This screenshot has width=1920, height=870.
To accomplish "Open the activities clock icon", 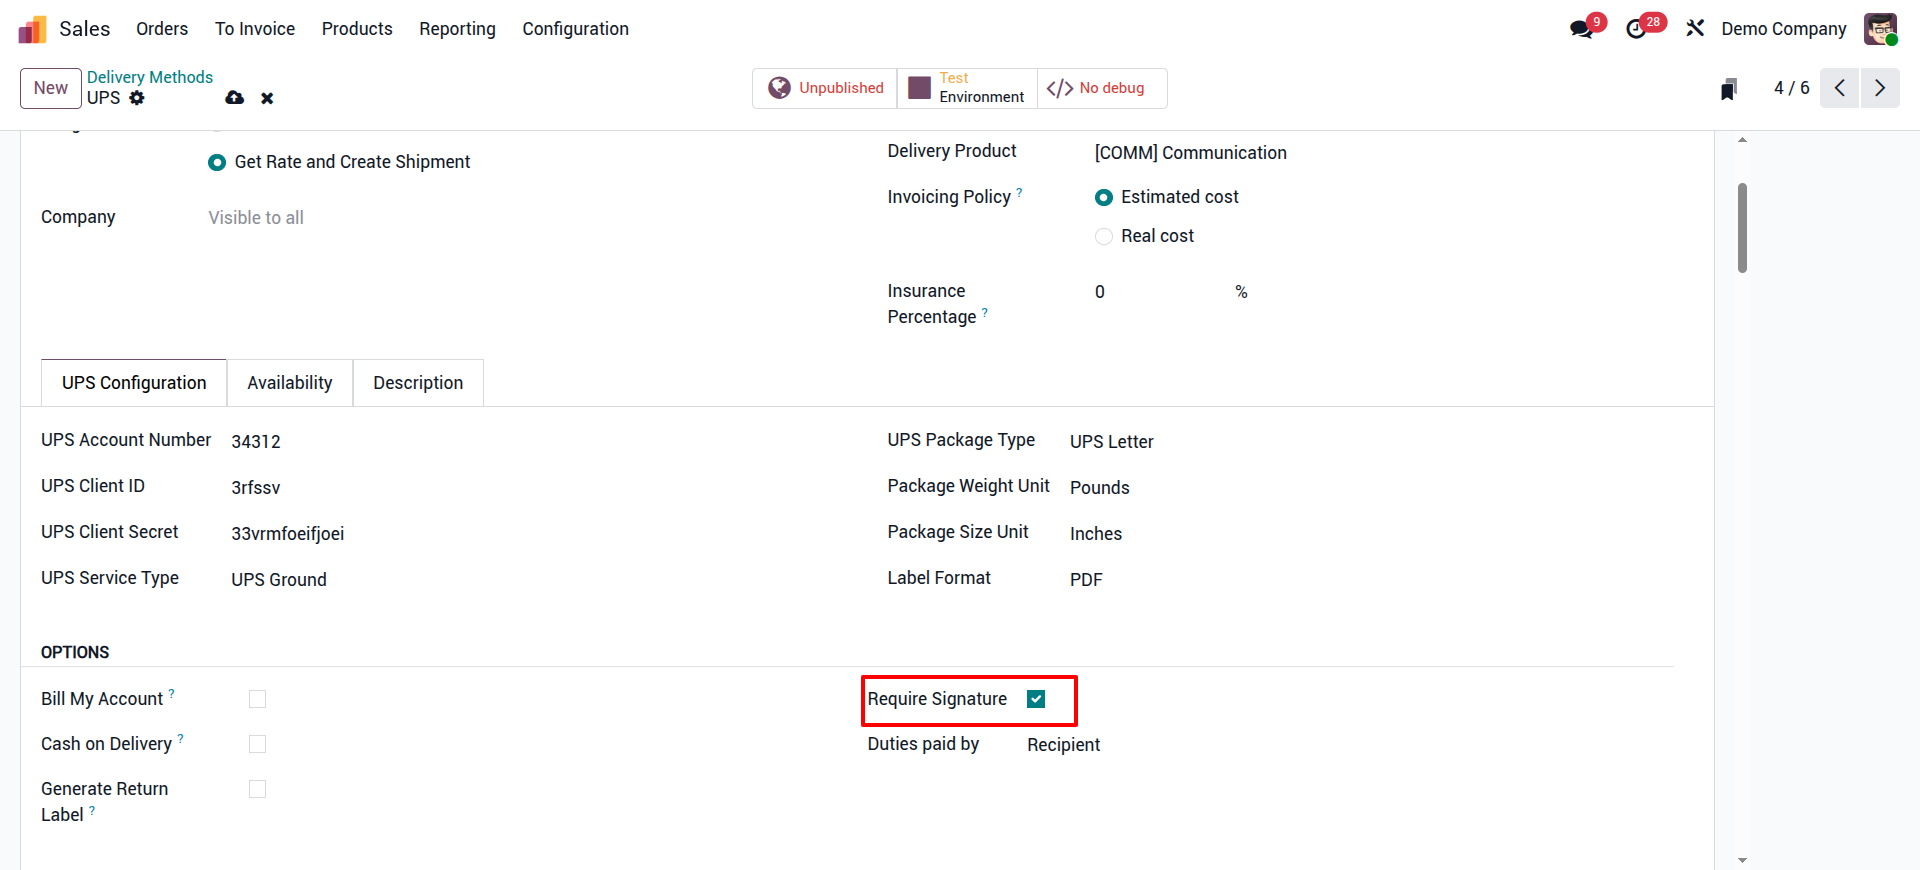I will (1636, 29).
